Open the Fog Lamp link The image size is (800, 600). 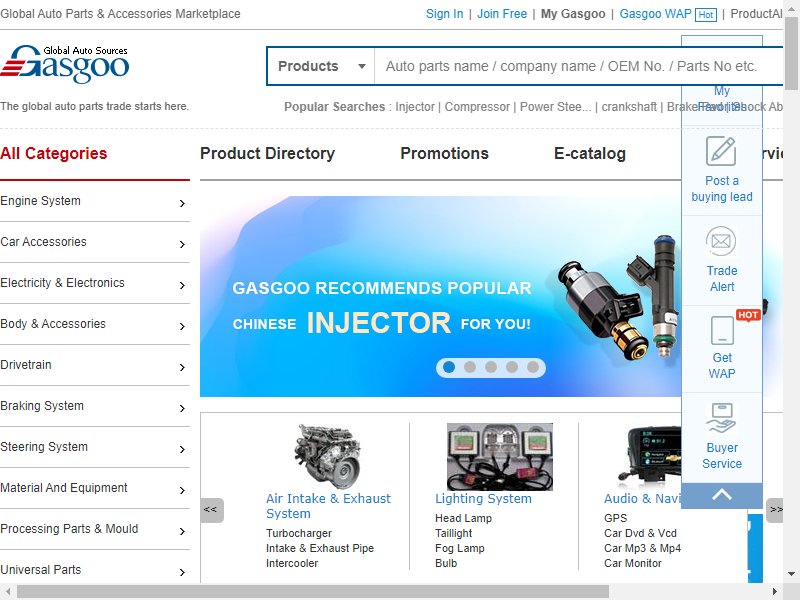click(x=459, y=548)
